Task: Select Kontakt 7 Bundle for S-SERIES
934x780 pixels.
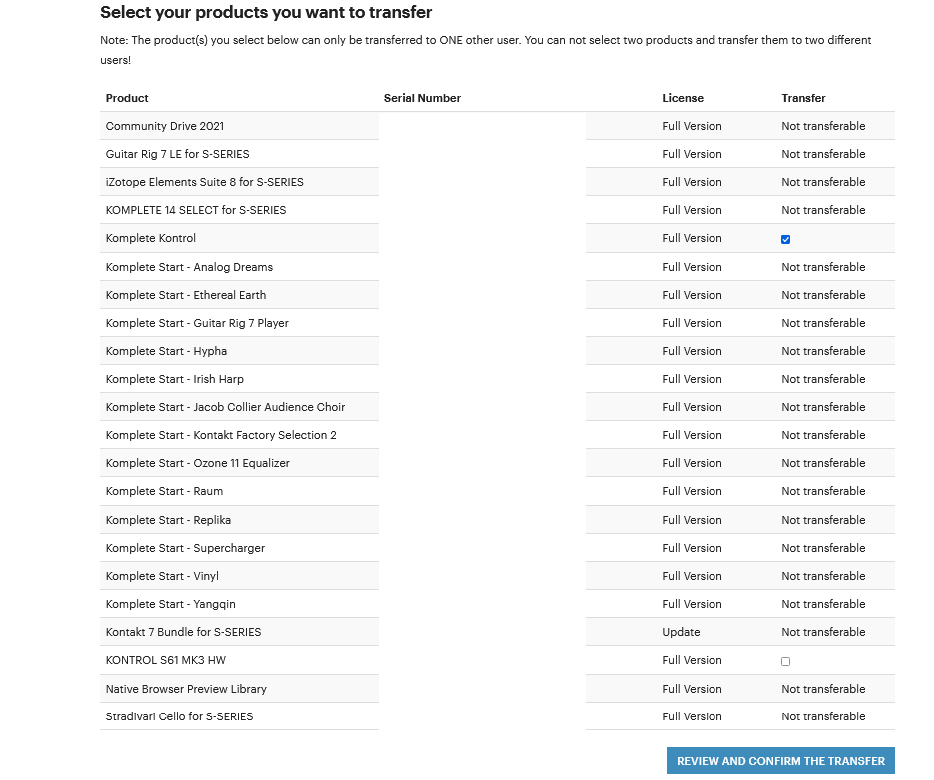Action: tap(183, 632)
